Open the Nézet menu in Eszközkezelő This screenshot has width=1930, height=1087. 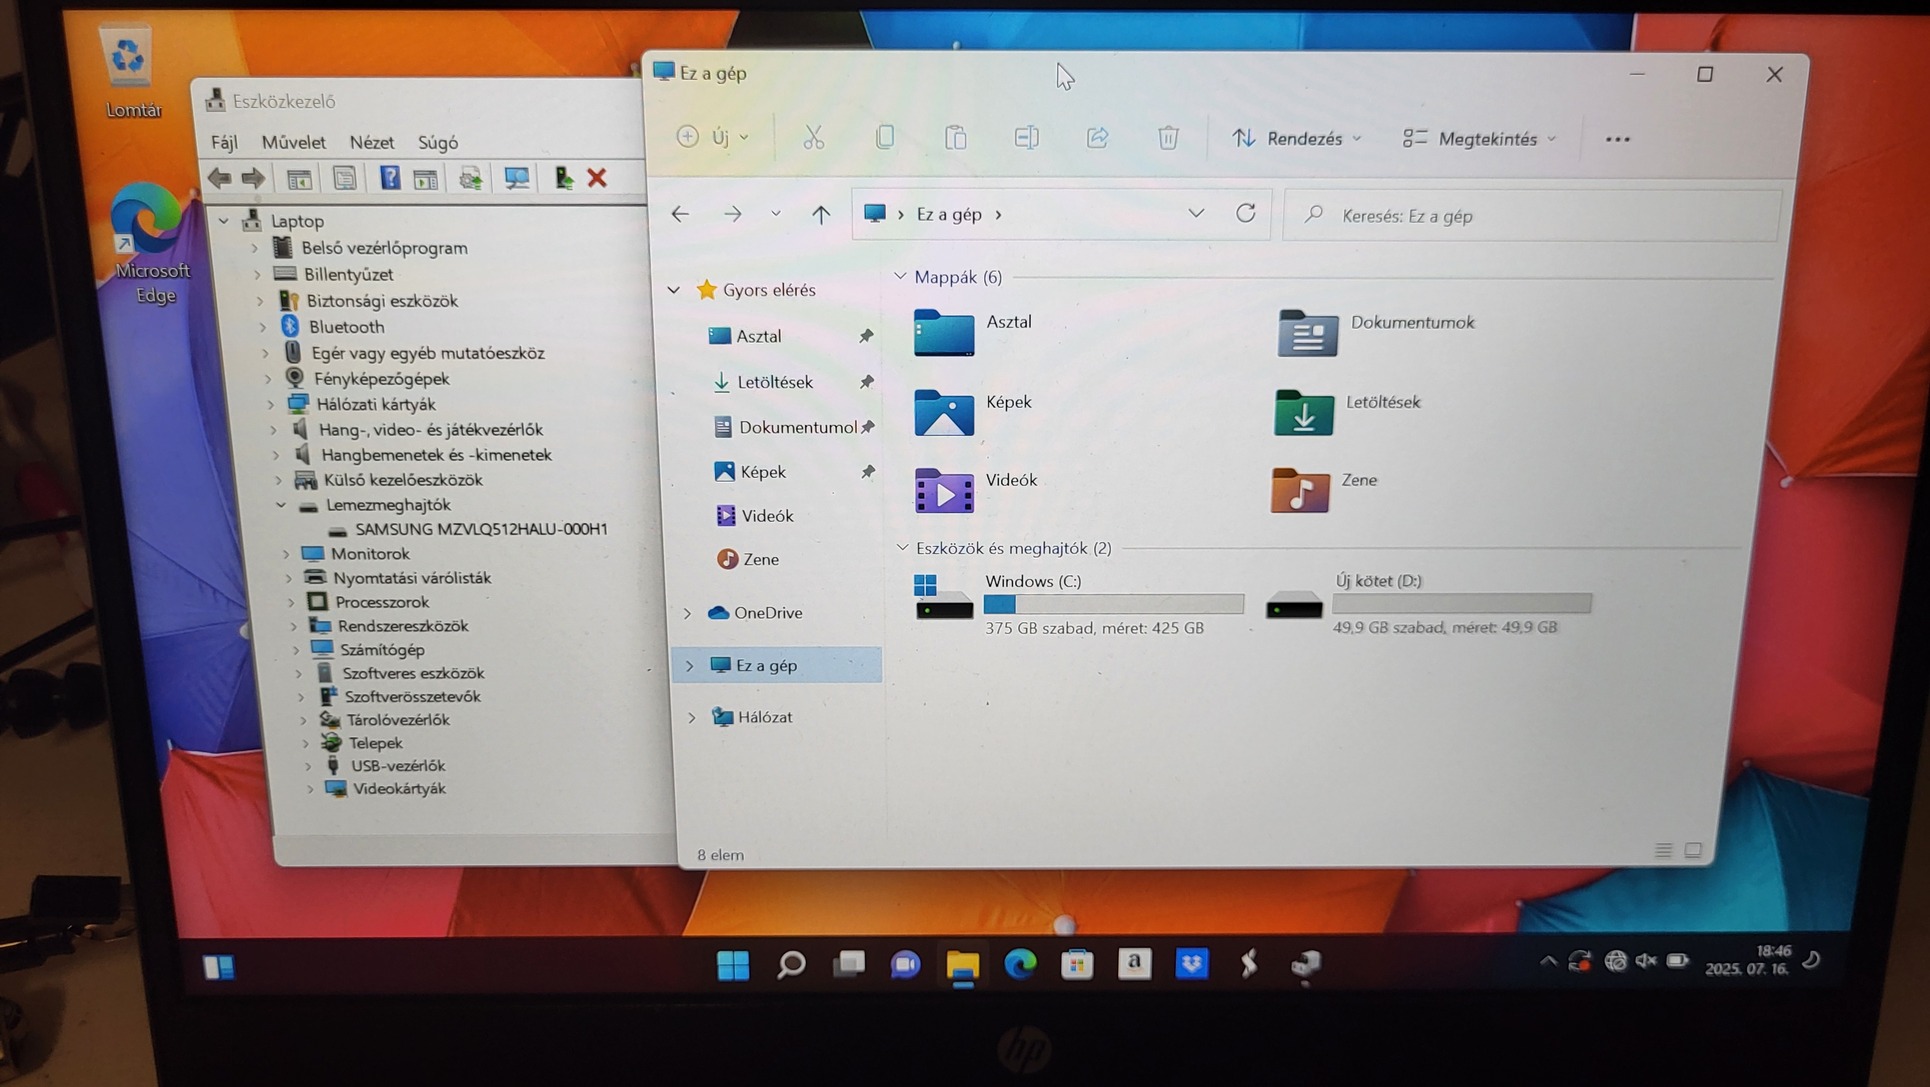[x=371, y=142]
